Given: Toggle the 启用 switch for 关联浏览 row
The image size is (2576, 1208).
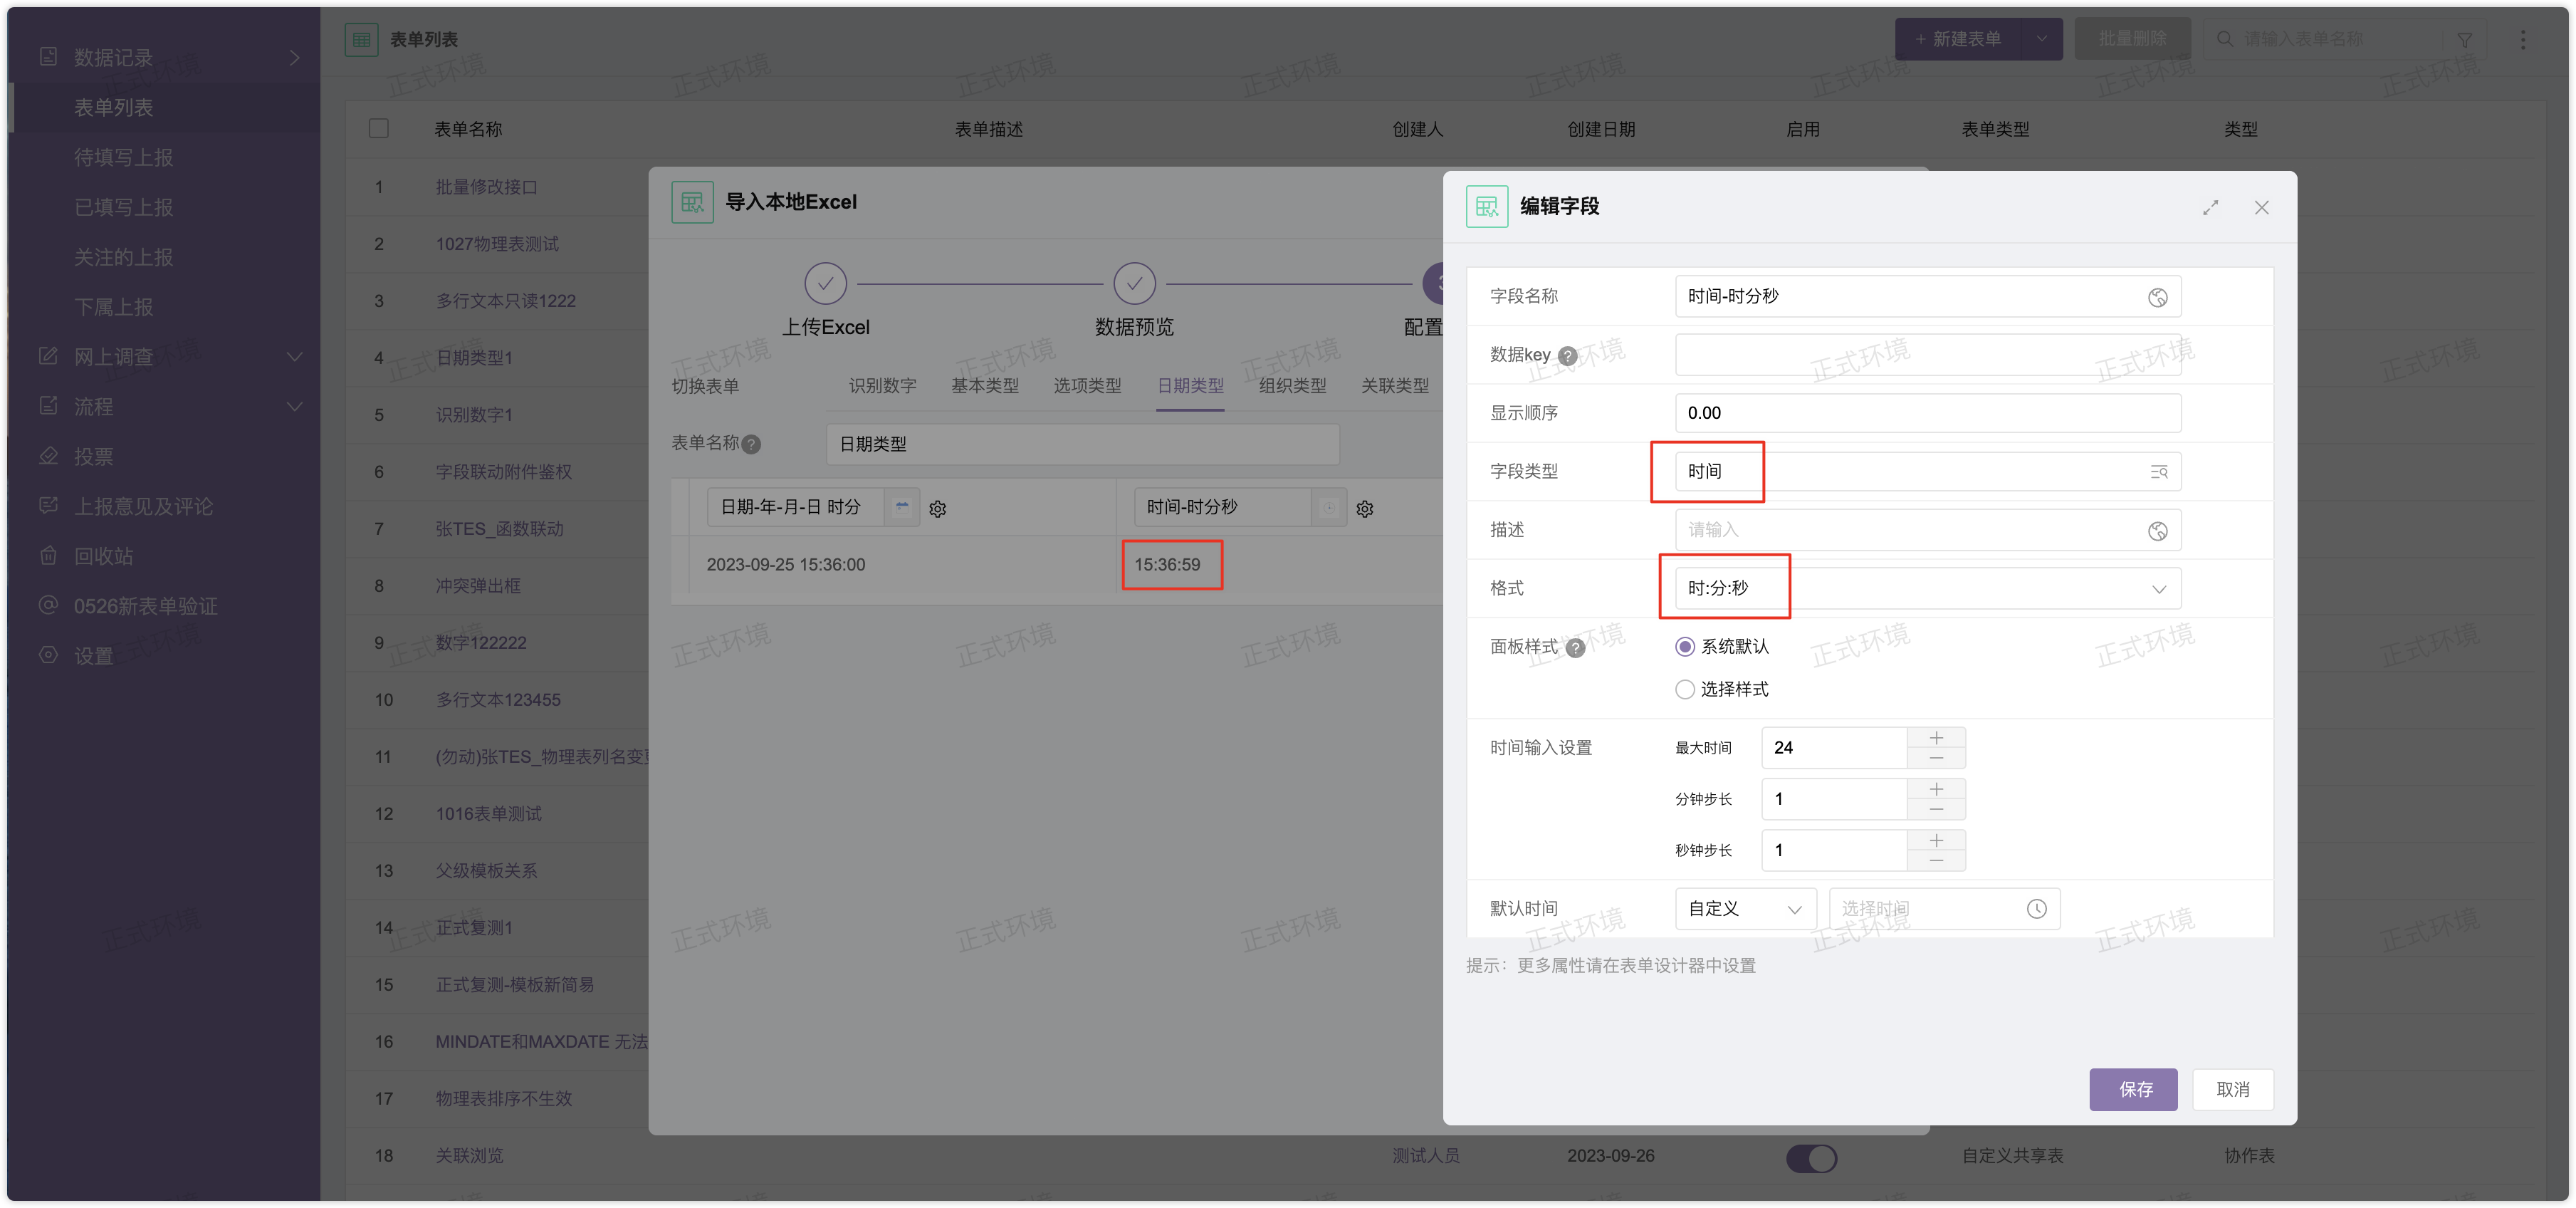Looking at the screenshot, I should click(1811, 1158).
